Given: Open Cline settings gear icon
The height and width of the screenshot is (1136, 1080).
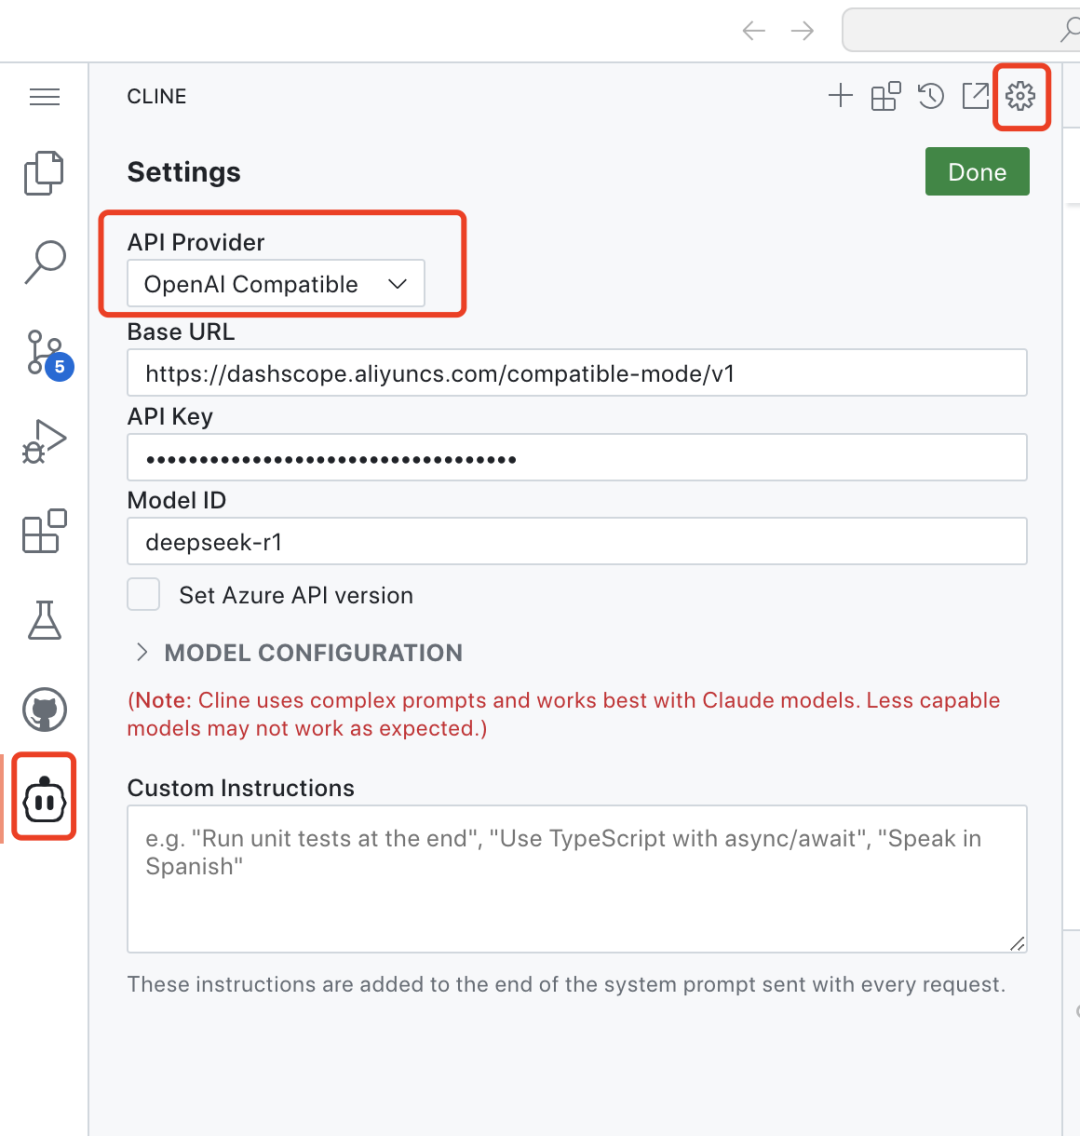Looking at the screenshot, I should click(x=1020, y=96).
